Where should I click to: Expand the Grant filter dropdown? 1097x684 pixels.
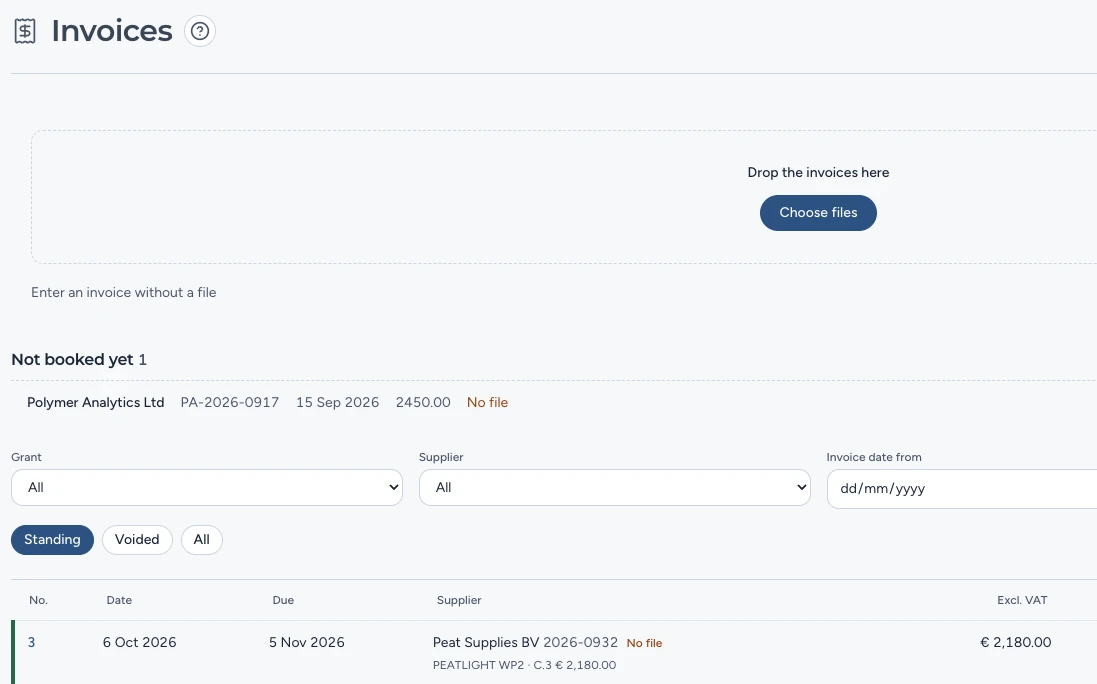[x=207, y=487]
